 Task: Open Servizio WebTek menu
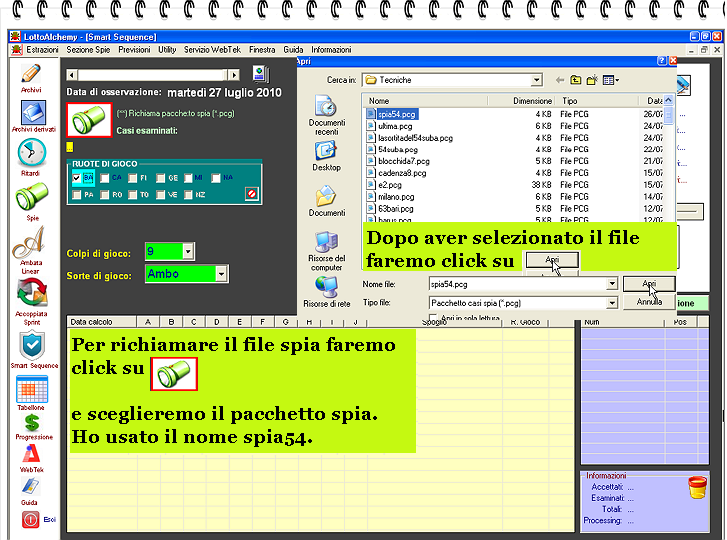click(x=212, y=50)
